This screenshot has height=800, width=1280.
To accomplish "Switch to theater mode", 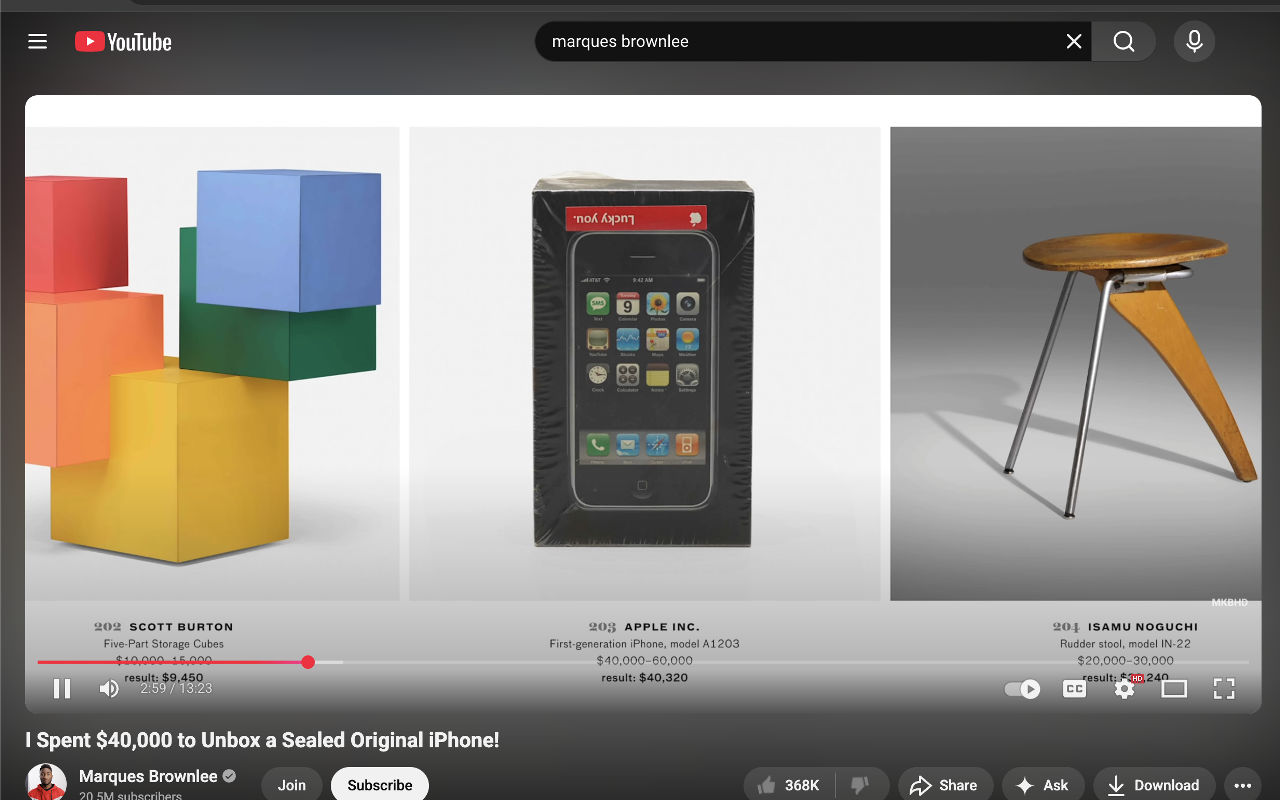I will [1174, 689].
